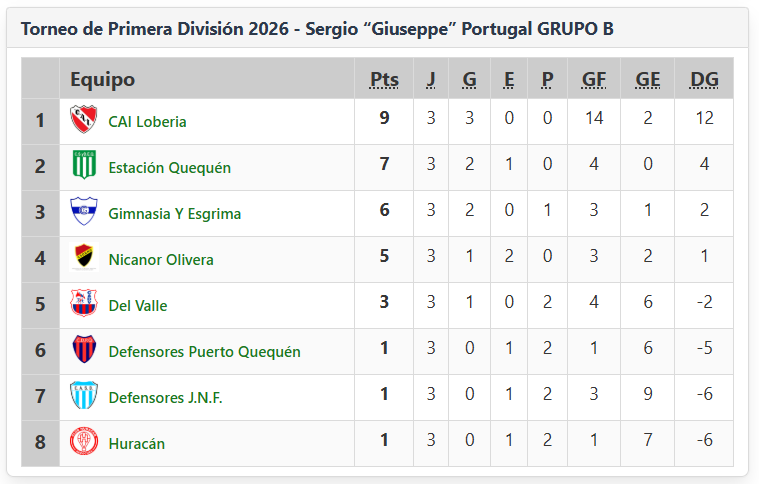Image resolution: width=759 pixels, height=484 pixels.
Task: Click the Estación Quequén green striped crest
Action: click(84, 166)
